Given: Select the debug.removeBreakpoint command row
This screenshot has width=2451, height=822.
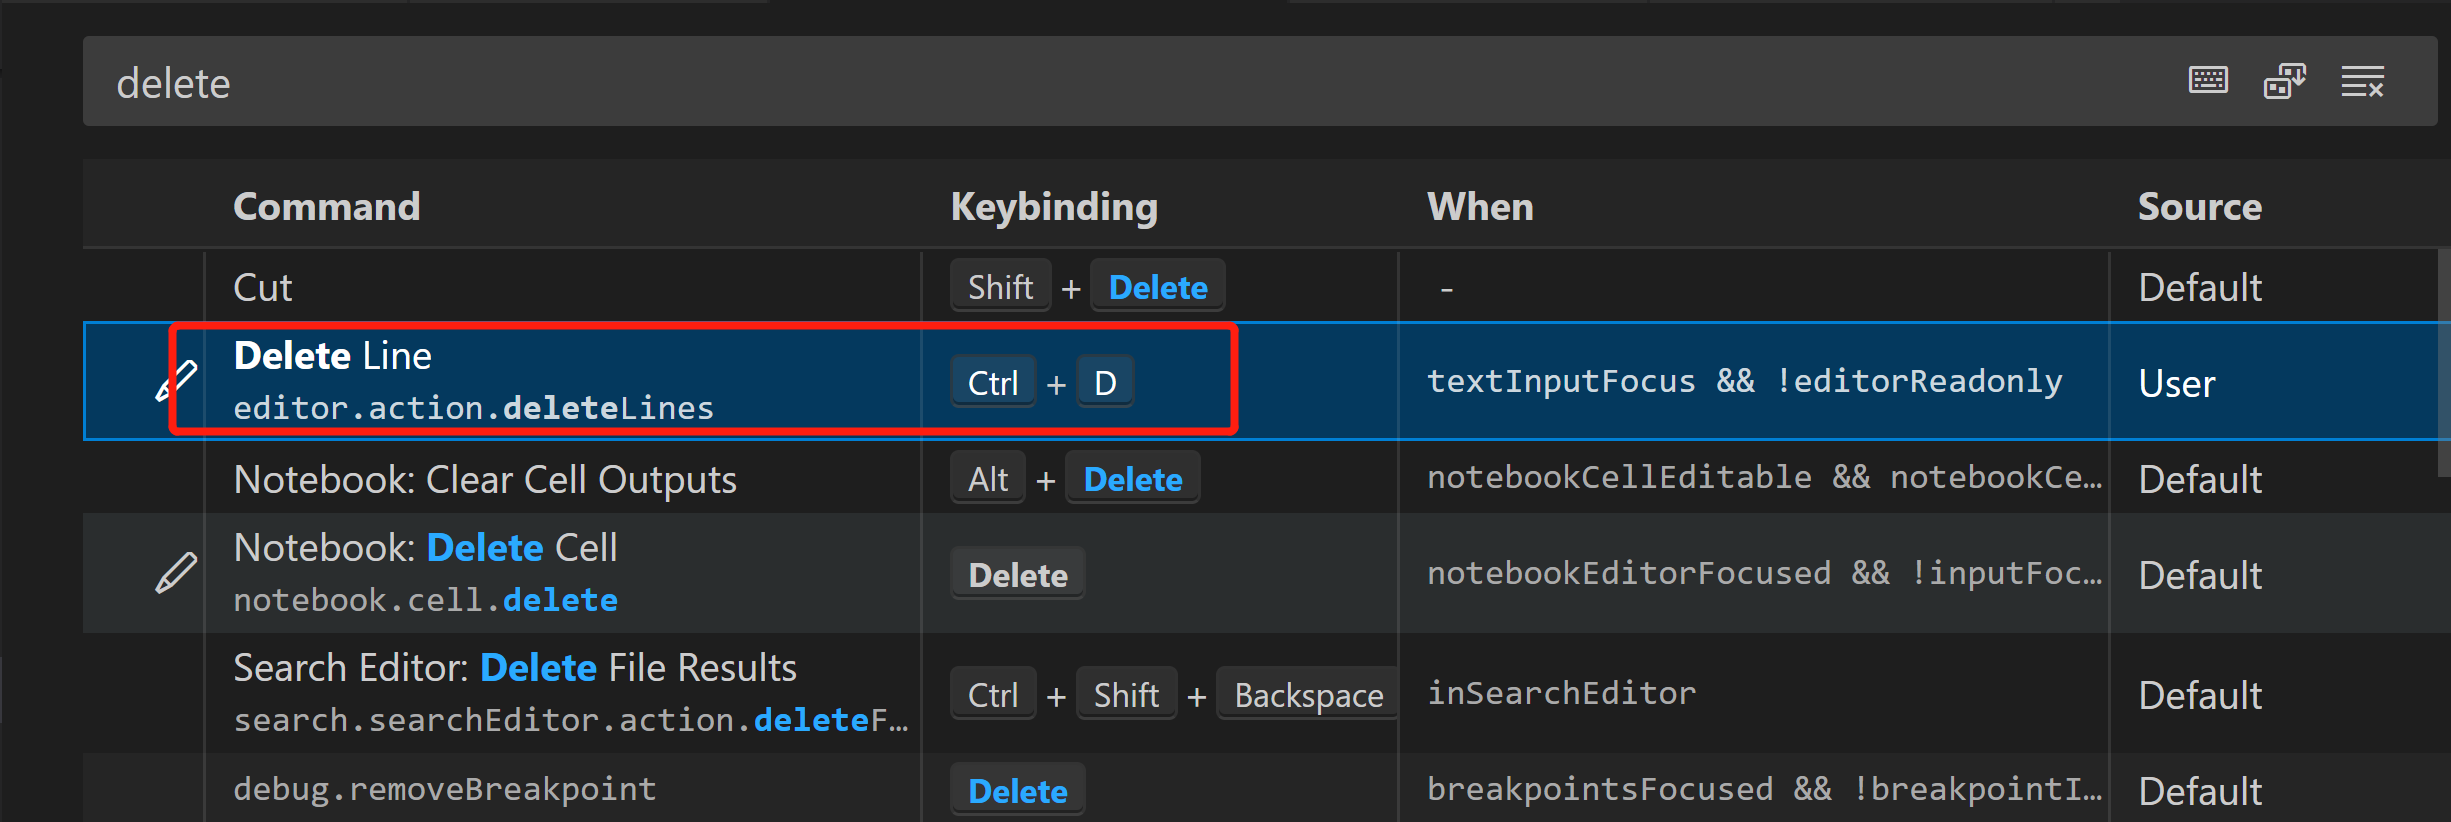Looking at the screenshot, I should coord(445,790).
